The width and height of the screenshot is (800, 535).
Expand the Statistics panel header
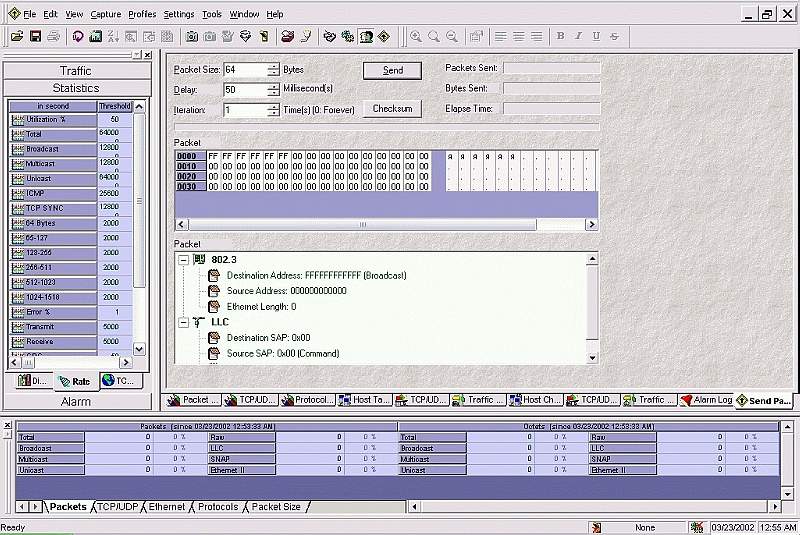(x=77, y=88)
